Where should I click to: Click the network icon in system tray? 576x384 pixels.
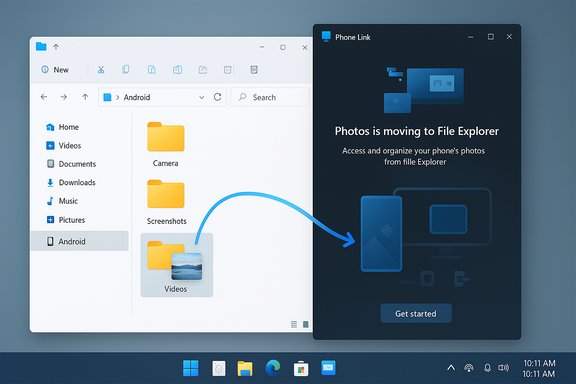tap(469, 368)
